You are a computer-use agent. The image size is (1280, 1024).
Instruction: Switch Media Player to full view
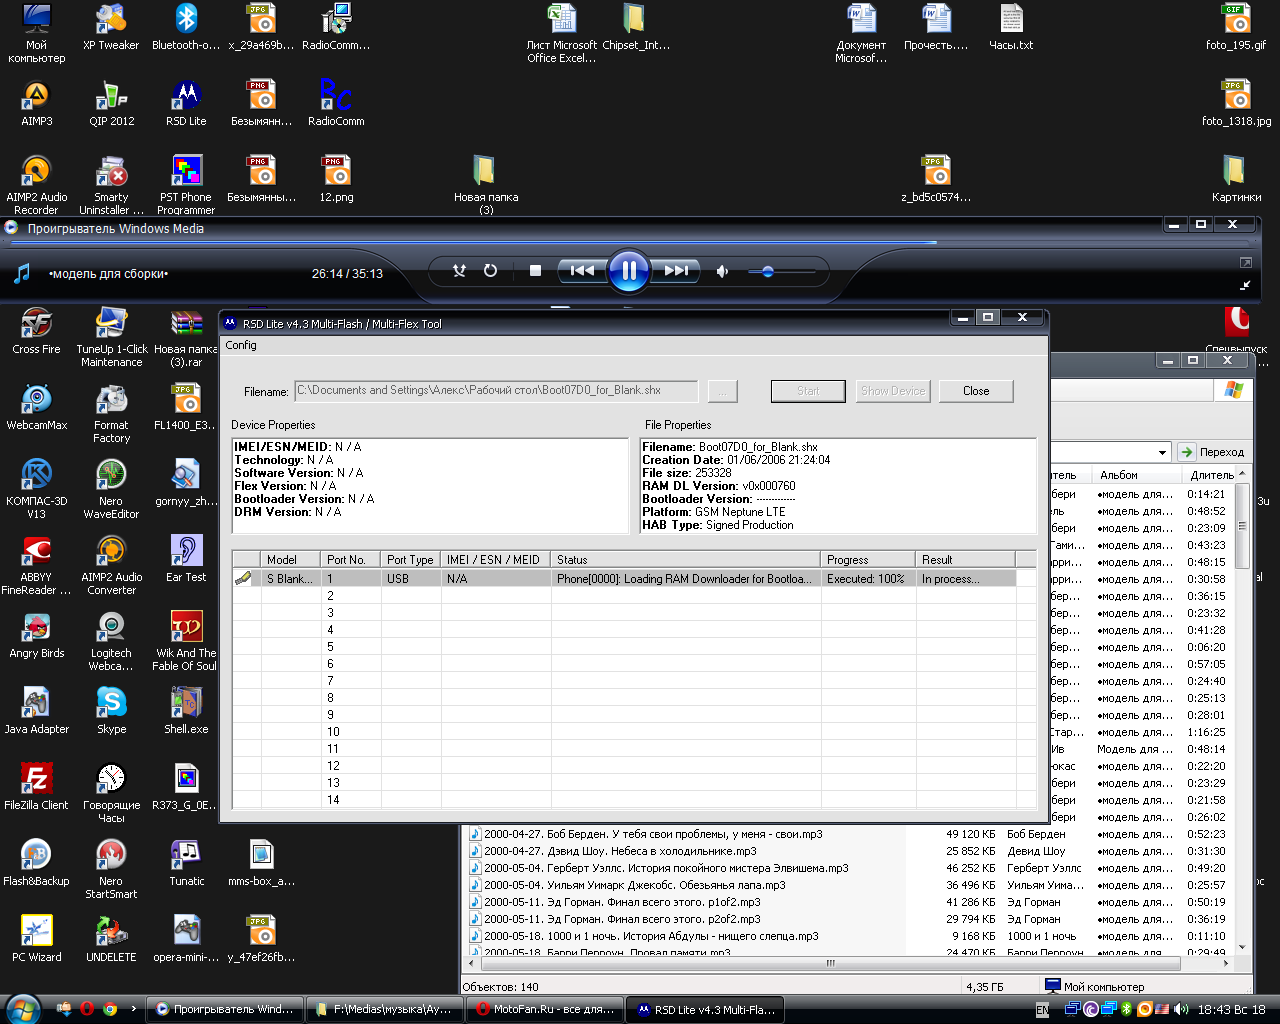click(x=1246, y=262)
